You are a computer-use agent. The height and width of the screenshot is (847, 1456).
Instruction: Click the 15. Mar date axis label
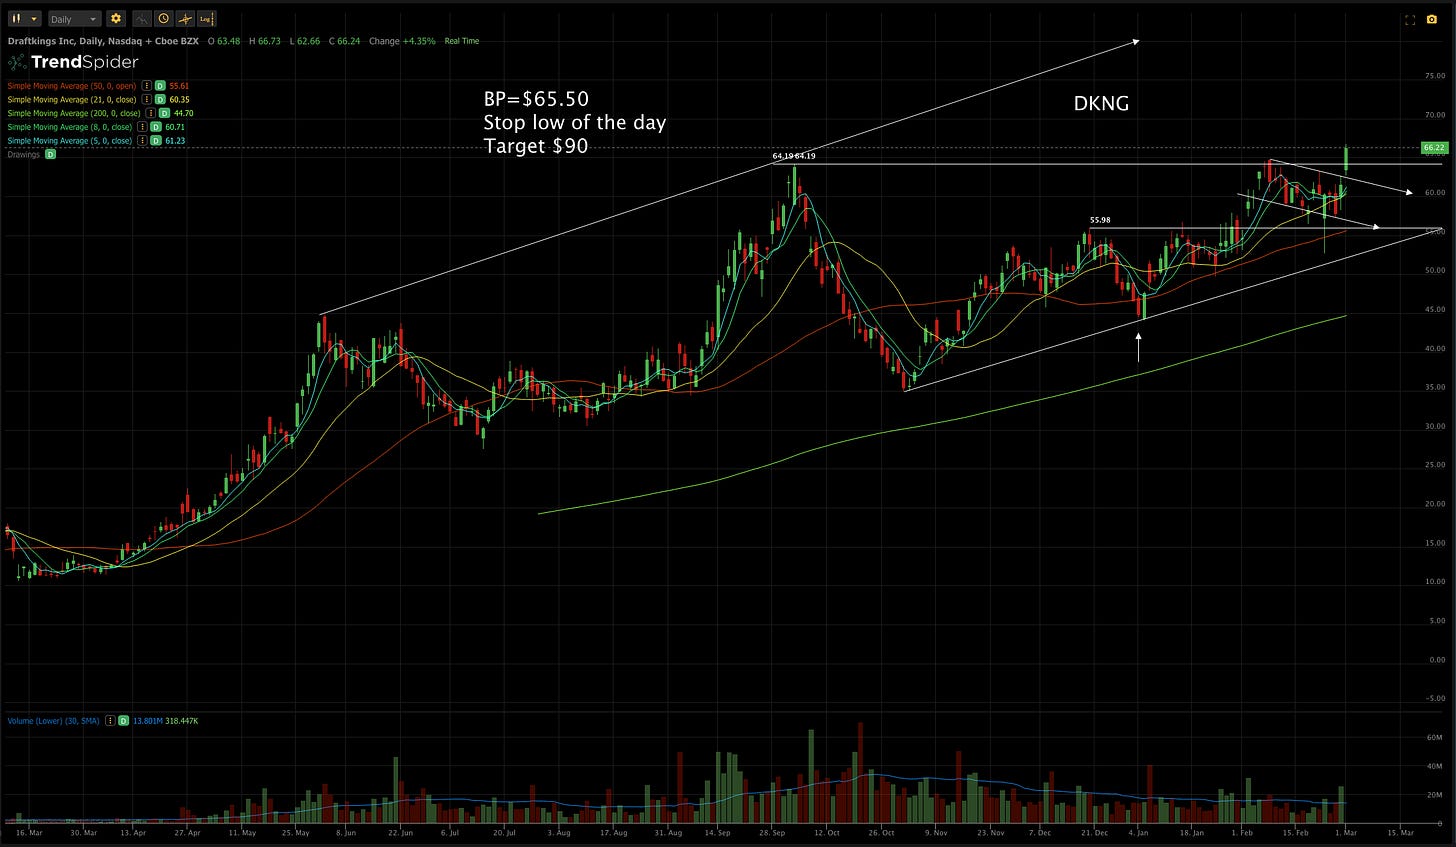click(1400, 832)
